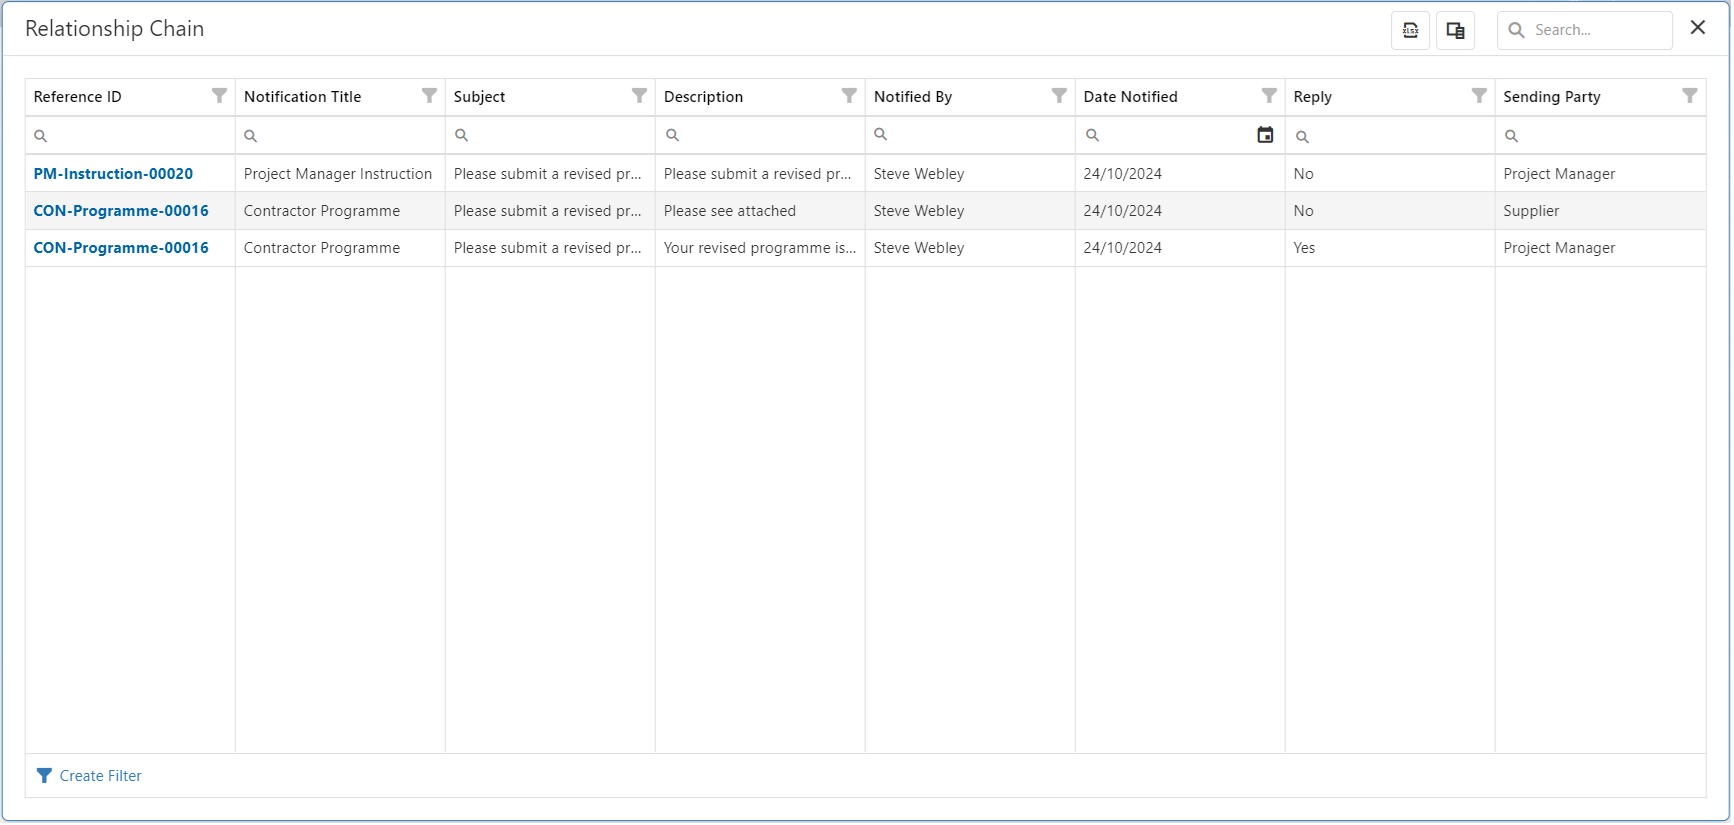Click the Reply filter row field

1390,135
